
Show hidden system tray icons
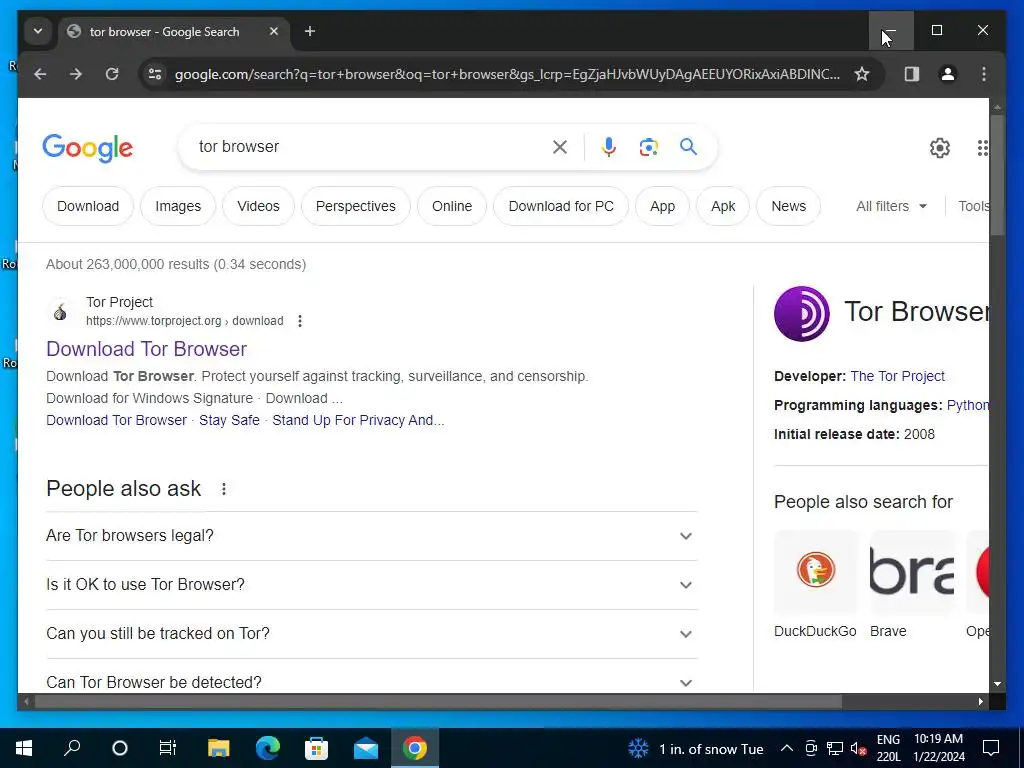pyautogui.click(x=787, y=748)
